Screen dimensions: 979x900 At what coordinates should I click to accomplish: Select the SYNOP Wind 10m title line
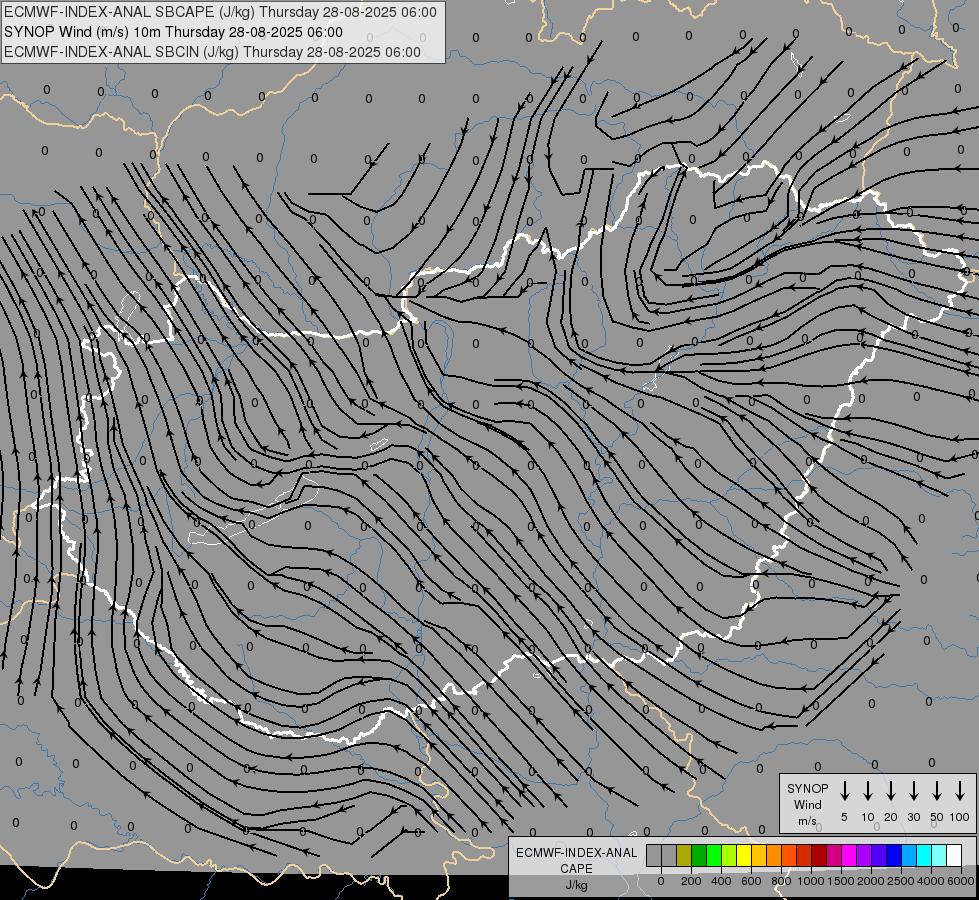point(173,32)
